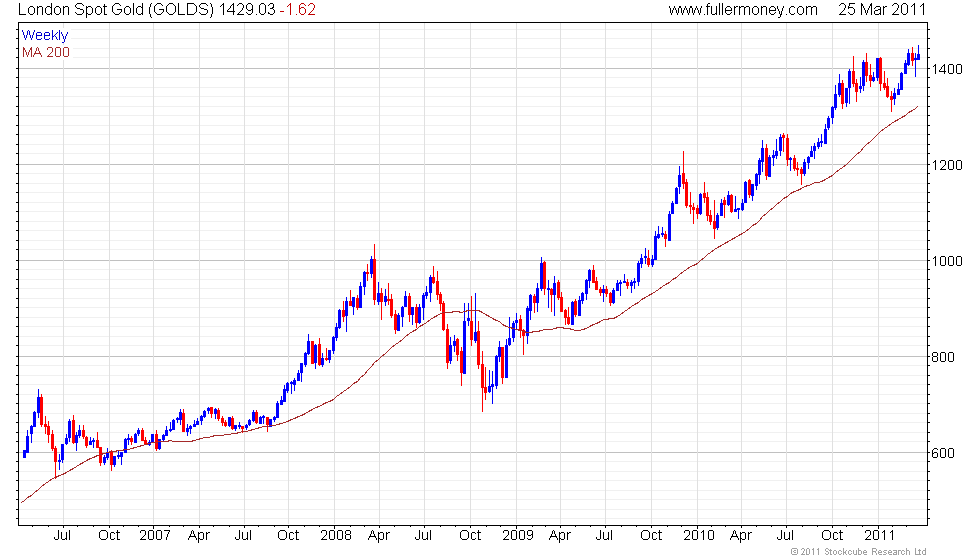Click the price value 1429.03

(247, 10)
